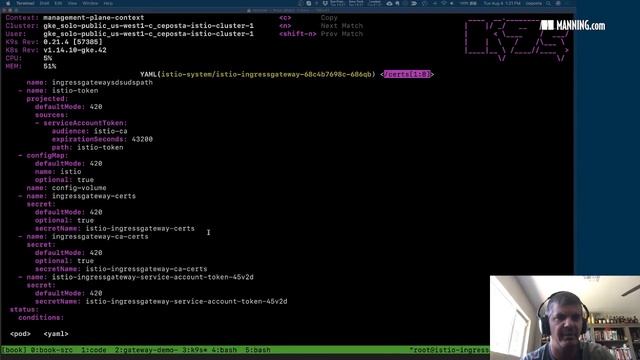Click the User name value in header

(x=148, y=34)
